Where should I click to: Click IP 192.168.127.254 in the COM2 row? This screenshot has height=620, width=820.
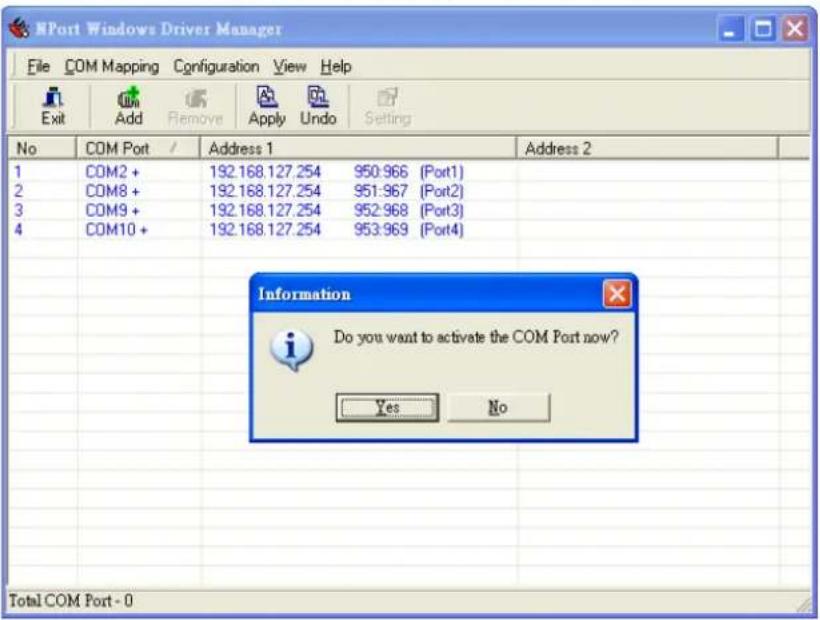(265, 171)
